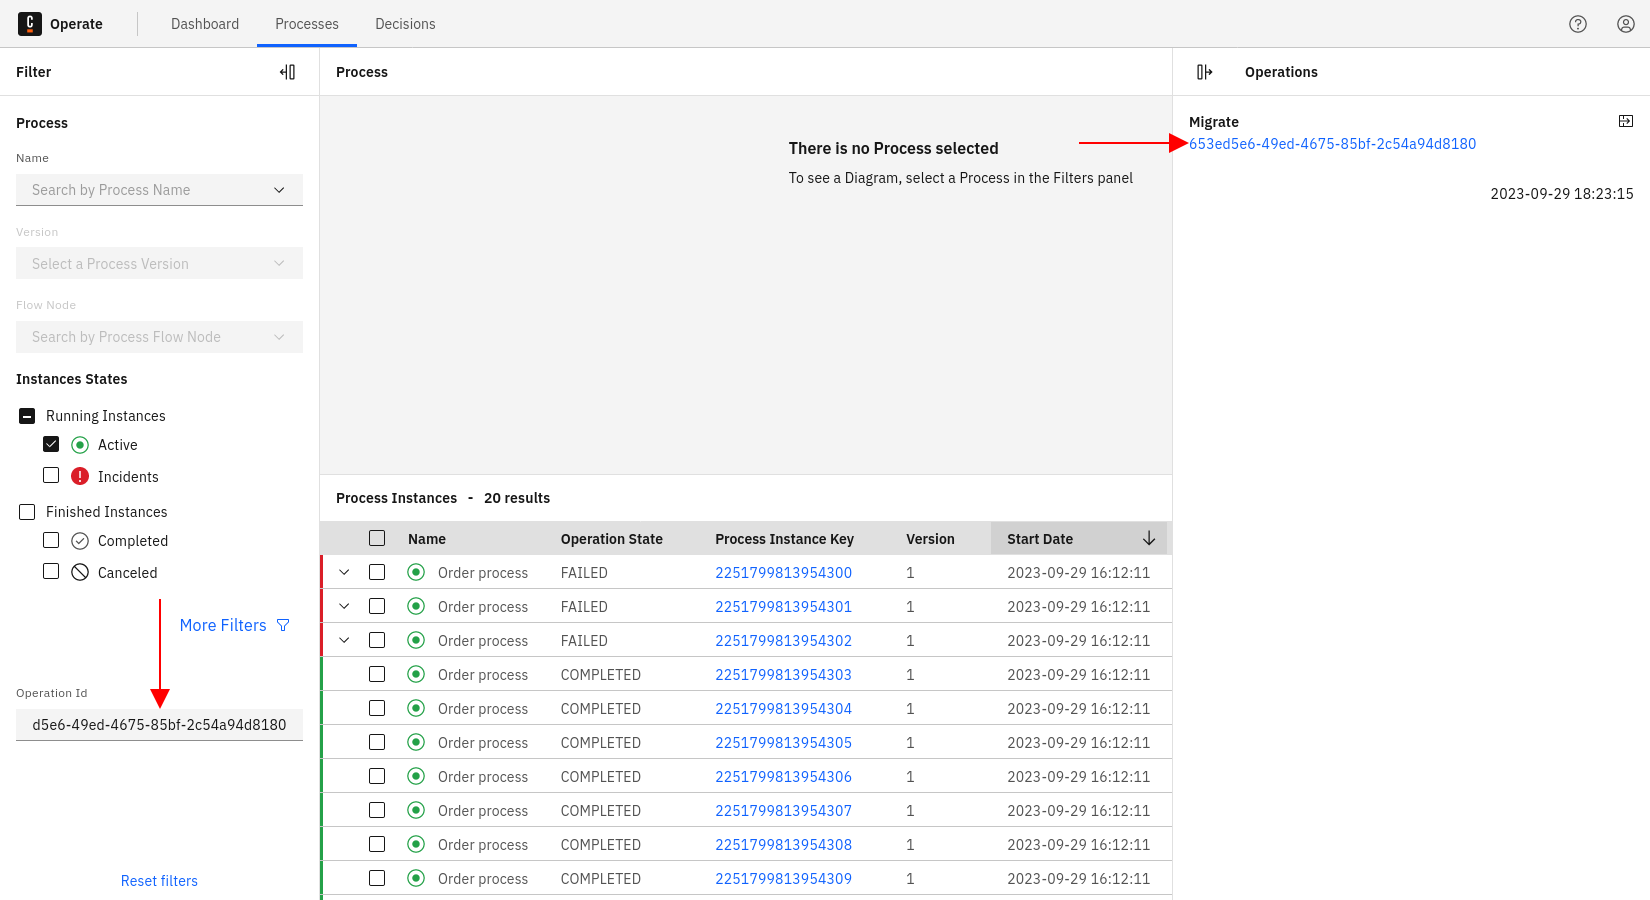Open instance 2251799813954302 link

(x=783, y=641)
